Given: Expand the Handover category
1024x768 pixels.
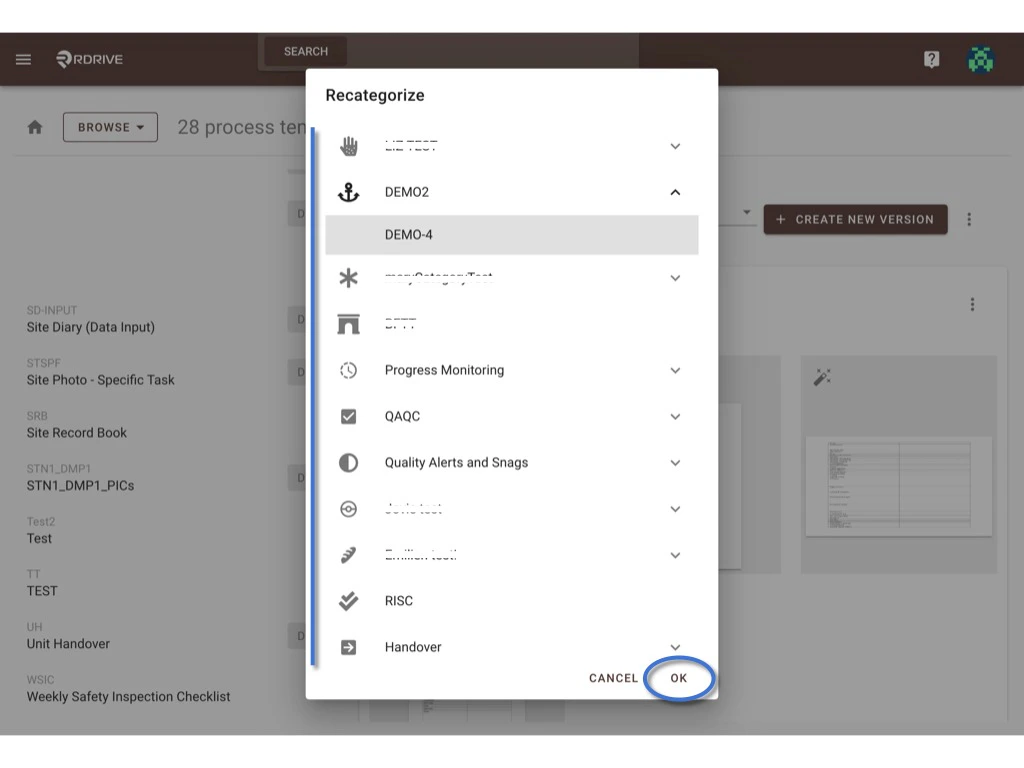Looking at the screenshot, I should (x=675, y=647).
